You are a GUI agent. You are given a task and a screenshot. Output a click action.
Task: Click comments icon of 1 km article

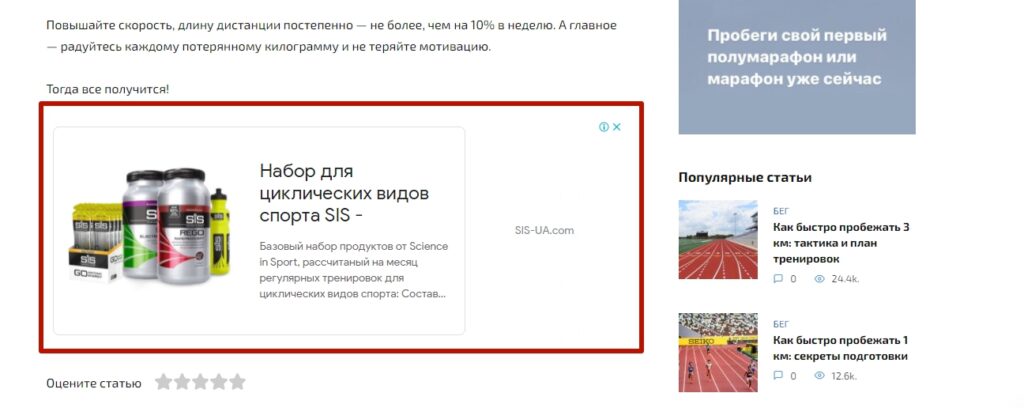click(778, 376)
